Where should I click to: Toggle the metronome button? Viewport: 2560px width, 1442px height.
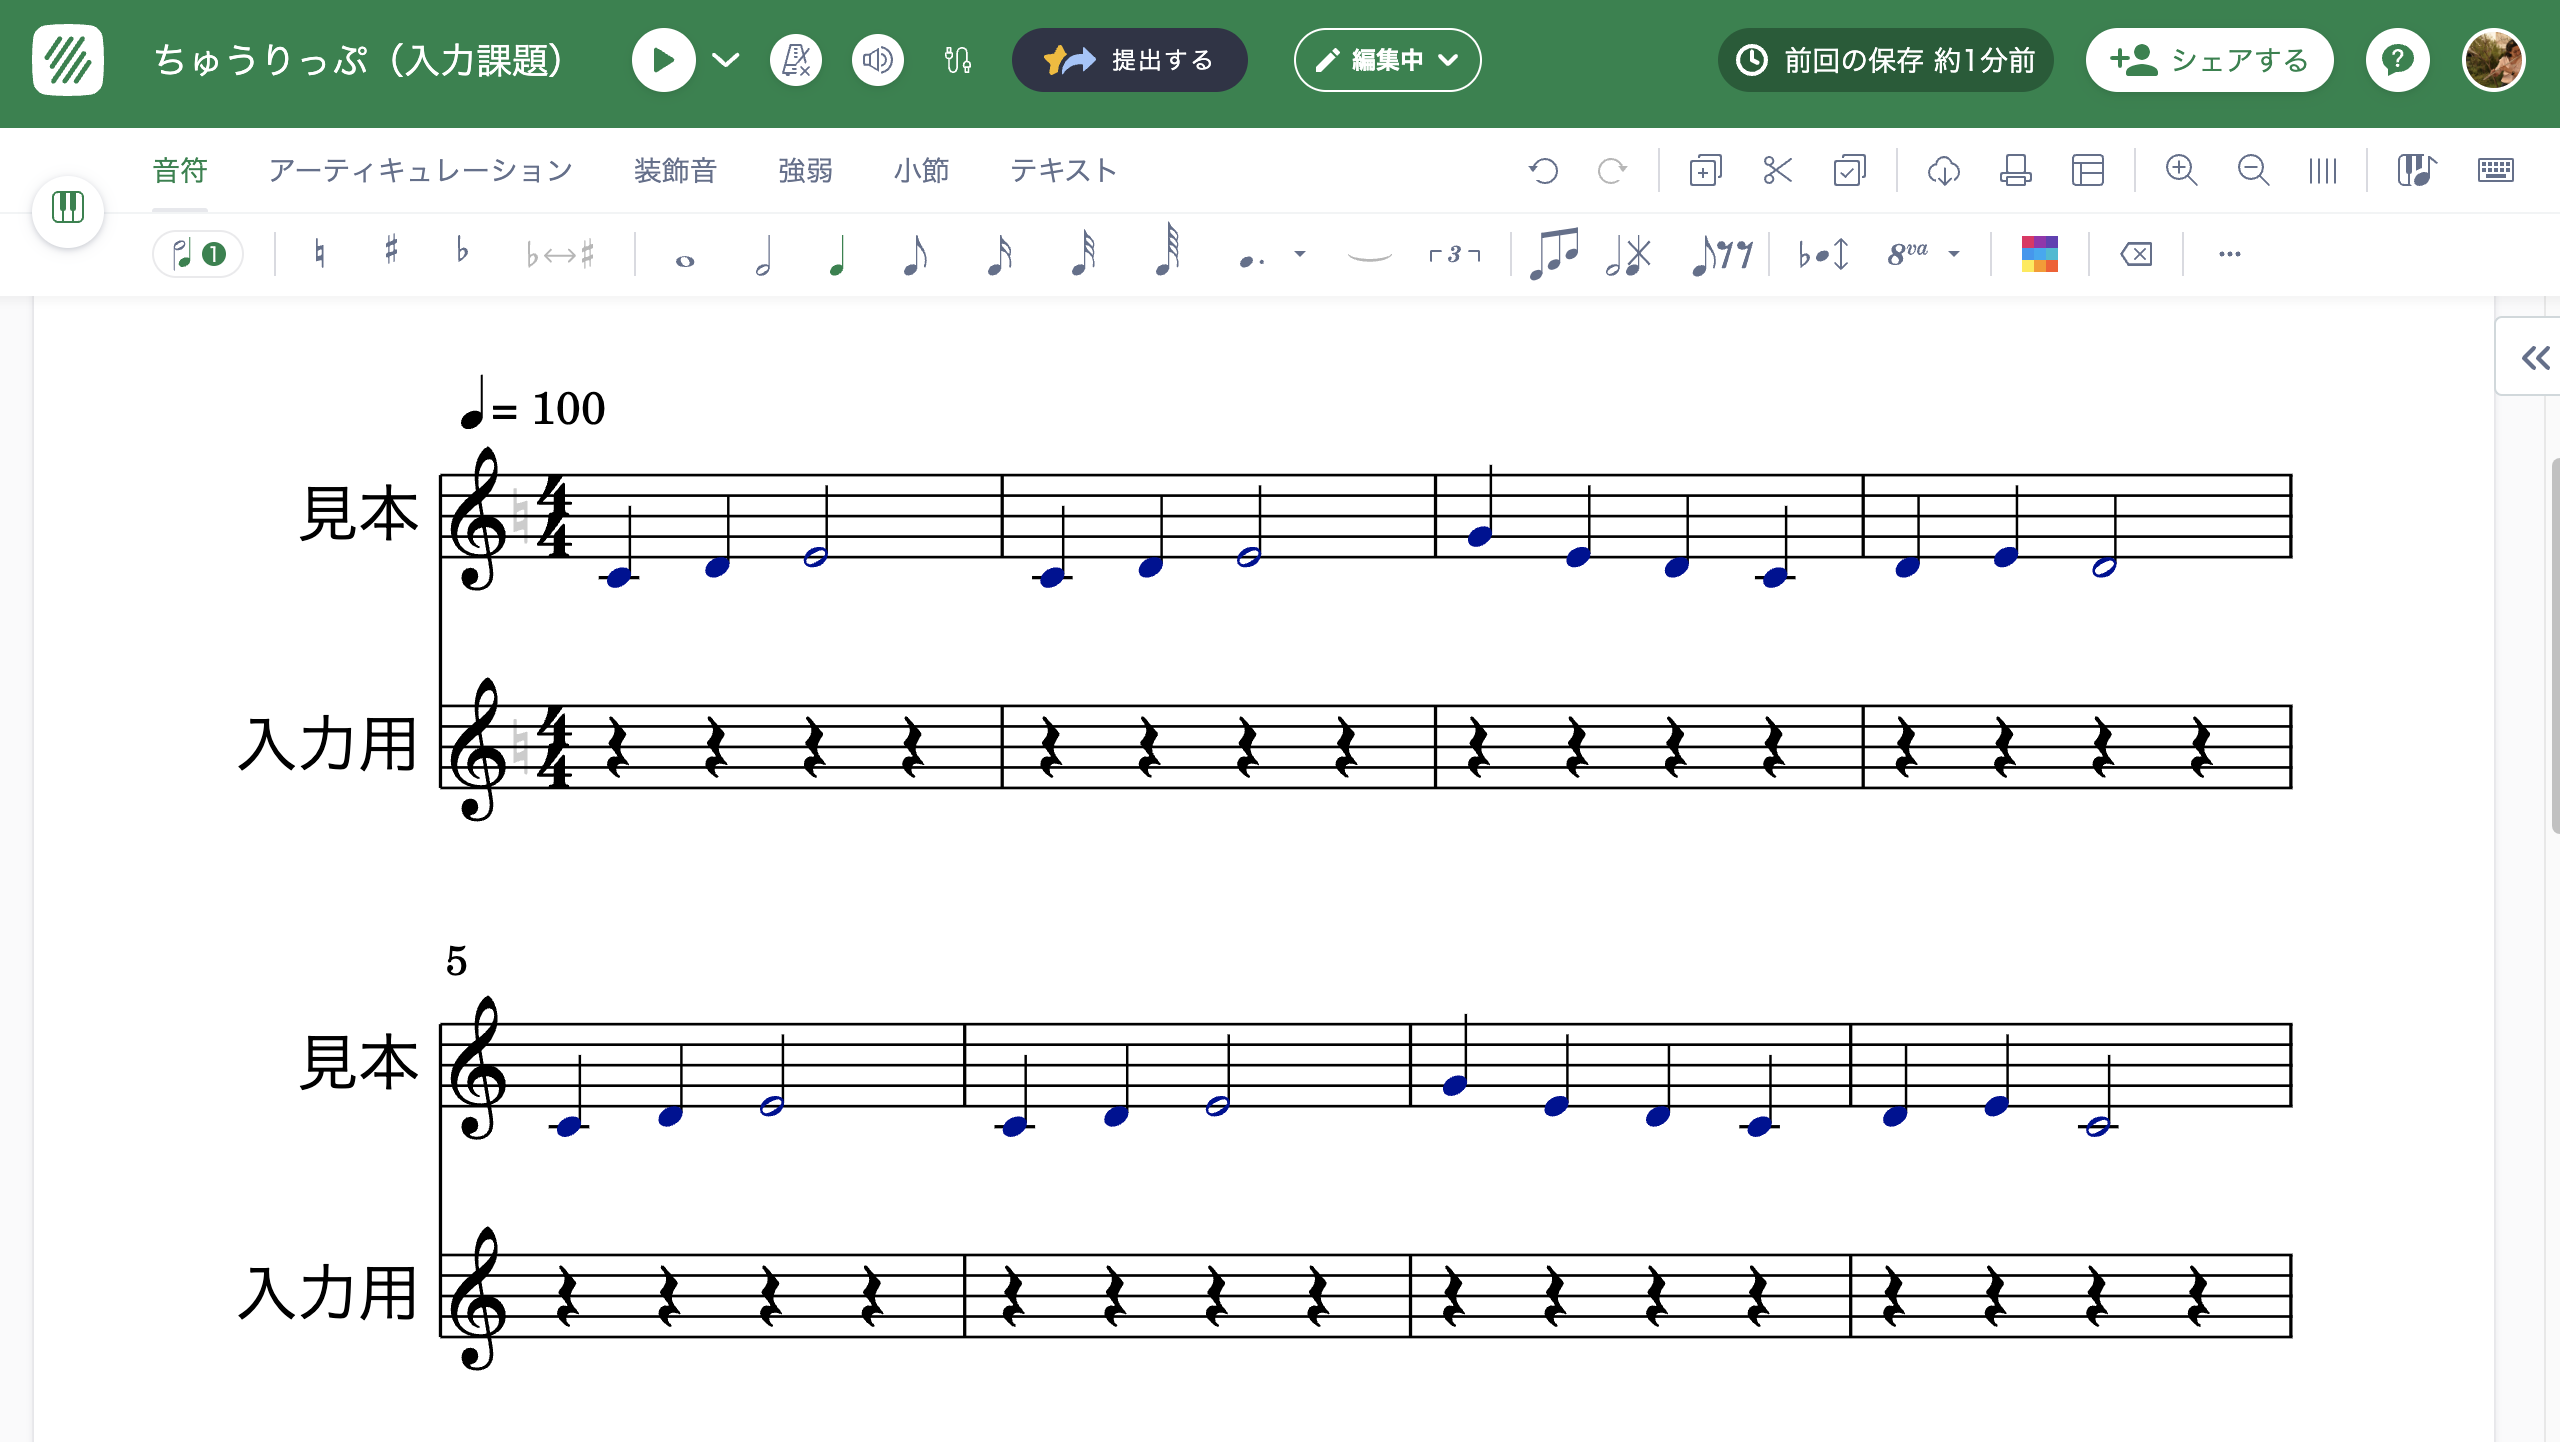pyautogui.click(x=796, y=61)
